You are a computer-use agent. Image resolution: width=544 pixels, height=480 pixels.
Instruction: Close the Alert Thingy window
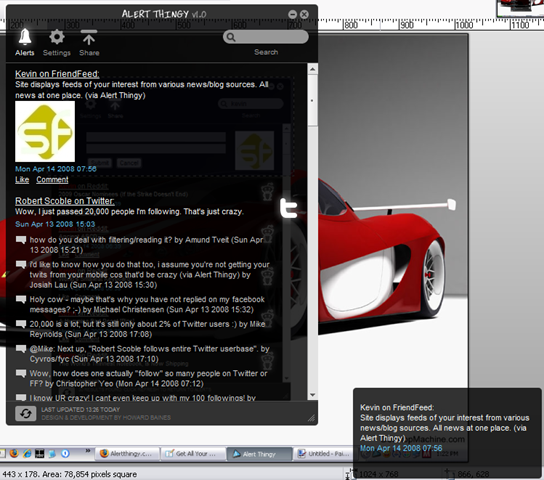[304, 14]
